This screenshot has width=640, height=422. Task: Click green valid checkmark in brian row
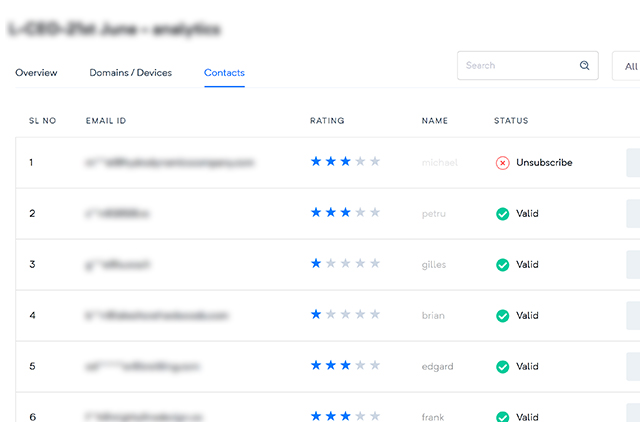(x=502, y=316)
